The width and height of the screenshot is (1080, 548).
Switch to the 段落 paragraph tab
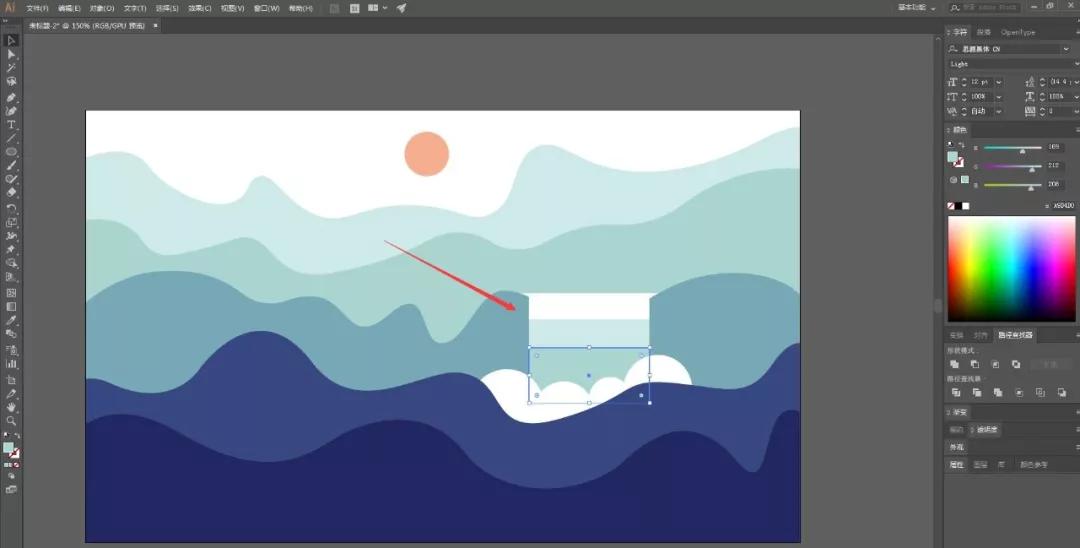(x=984, y=32)
